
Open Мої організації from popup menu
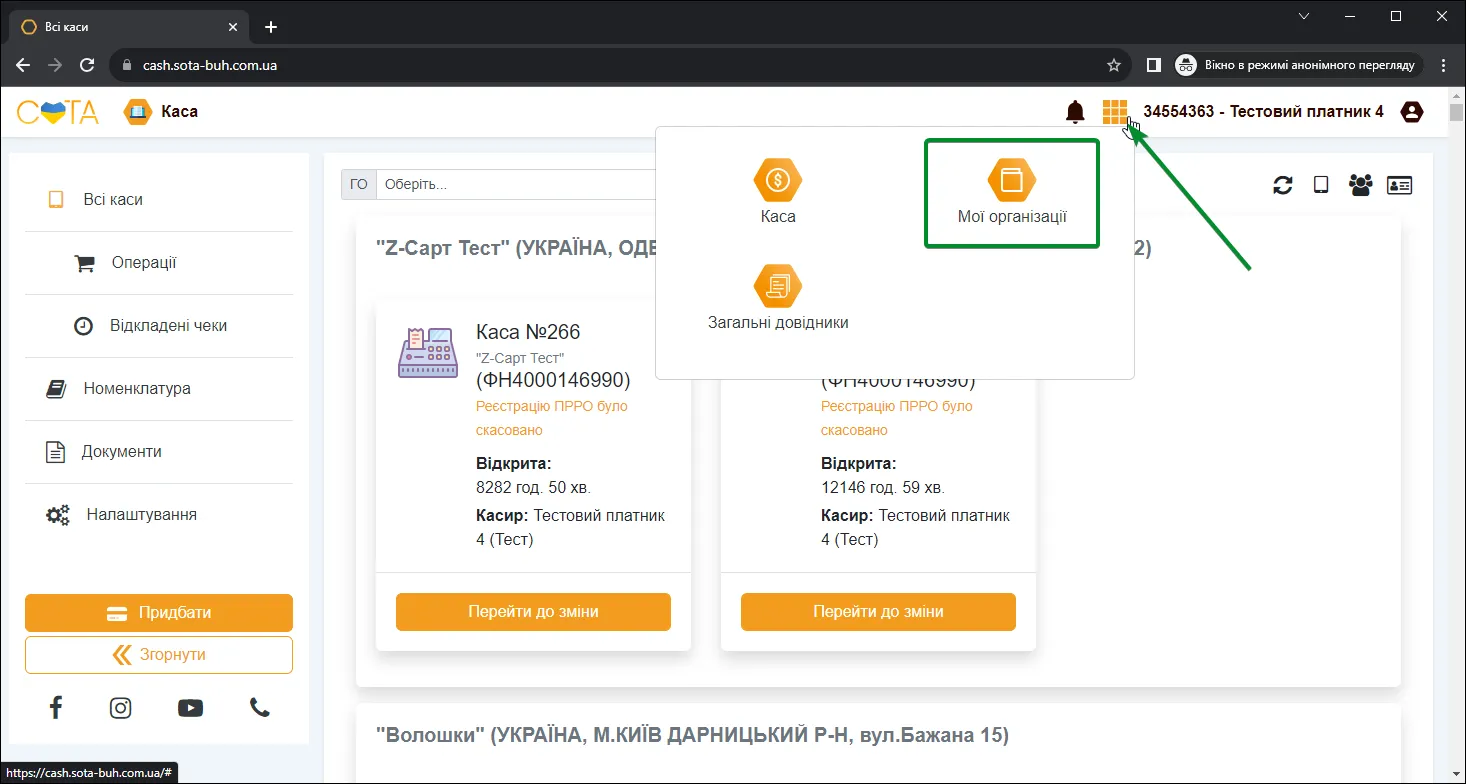(x=1012, y=192)
